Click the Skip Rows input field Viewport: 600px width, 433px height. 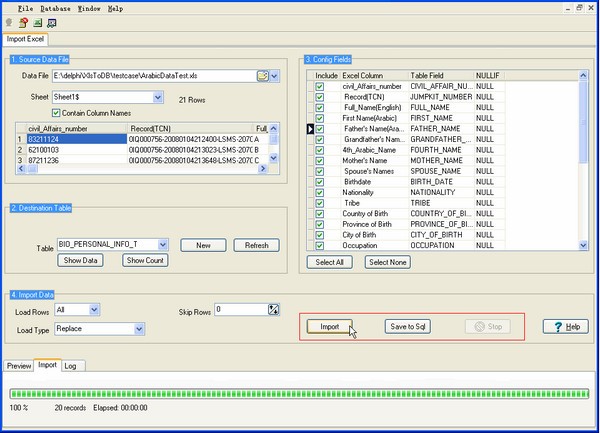[239, 310]
